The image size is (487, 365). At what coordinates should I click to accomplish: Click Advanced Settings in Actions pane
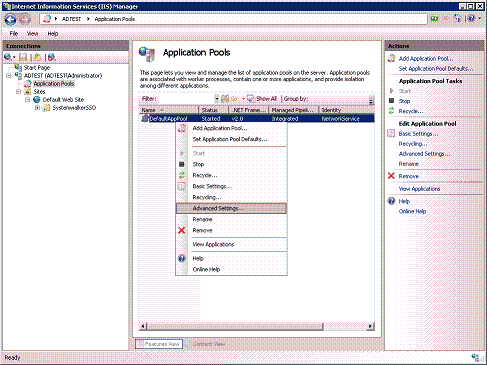tap(424, 154)
